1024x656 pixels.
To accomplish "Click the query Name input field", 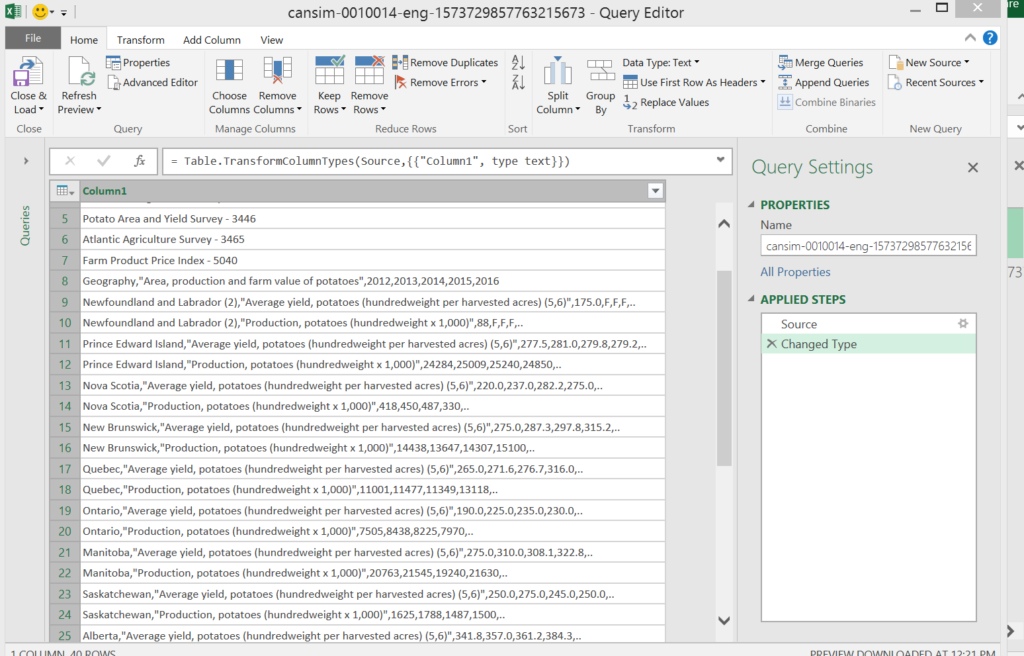I will pos(868,246).
